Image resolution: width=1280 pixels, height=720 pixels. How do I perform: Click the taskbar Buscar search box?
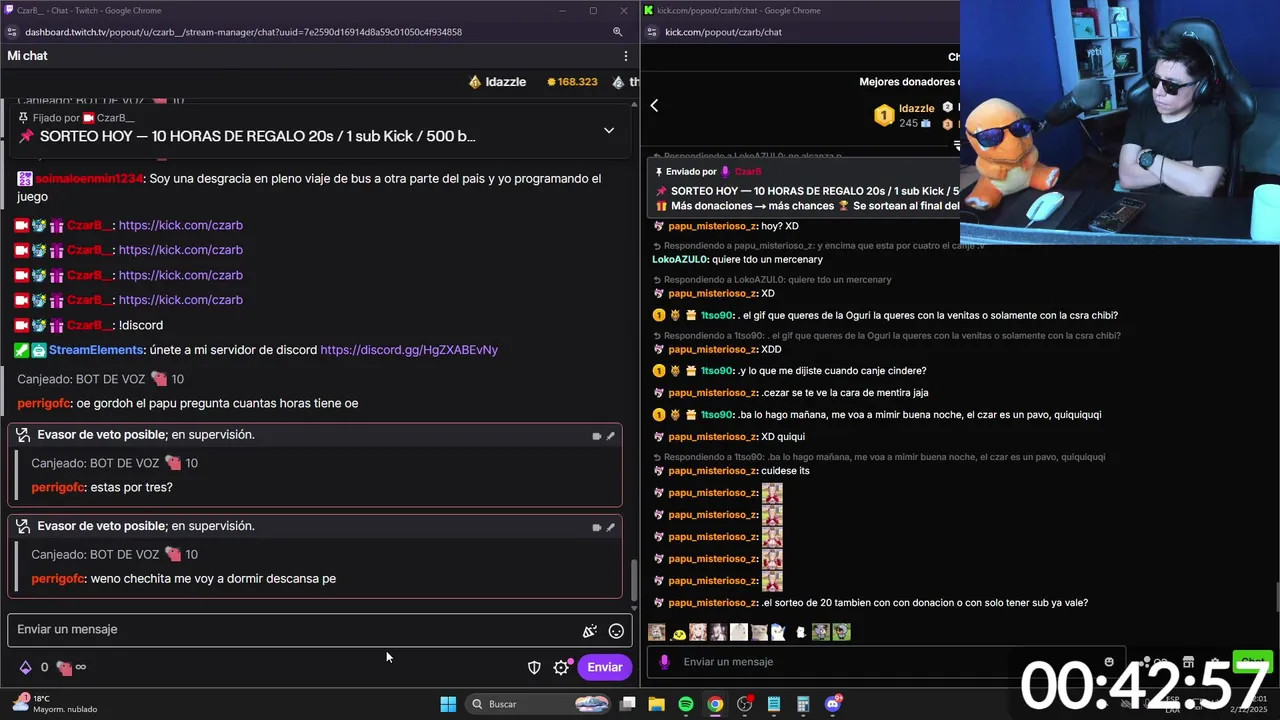tap(538, 704)
